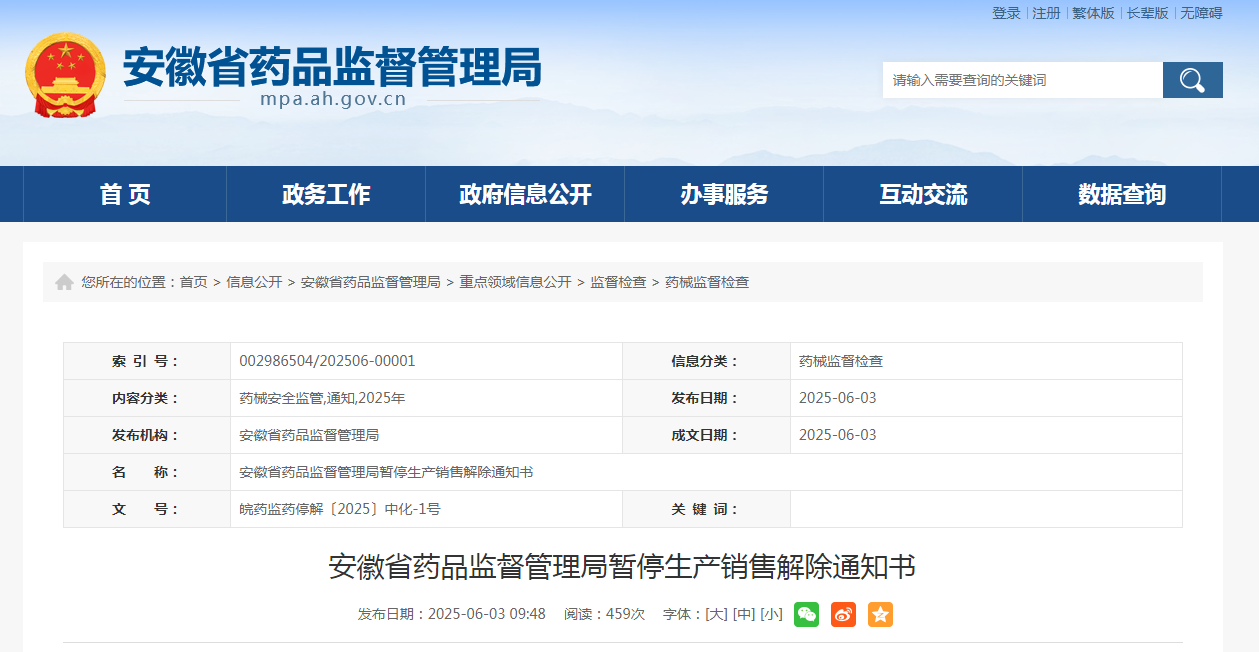Click publish time 2025-06-03 09:48
The width and height of the screenshot is (1259, 652).
click(x=487, y=614)
